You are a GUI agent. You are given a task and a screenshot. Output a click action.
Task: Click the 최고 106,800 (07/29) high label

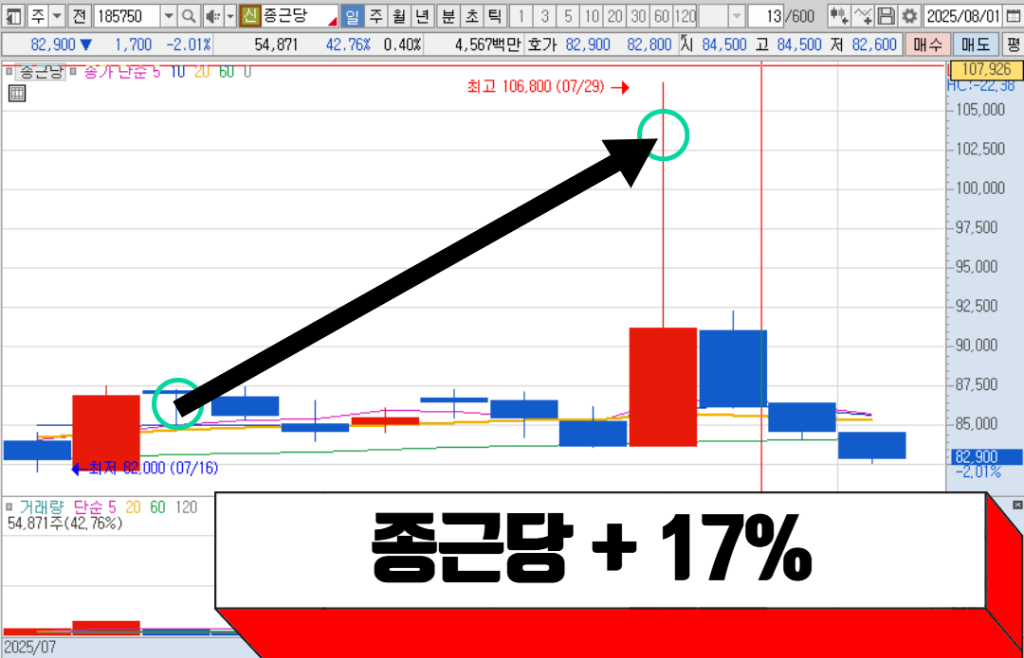coord(538,87)
